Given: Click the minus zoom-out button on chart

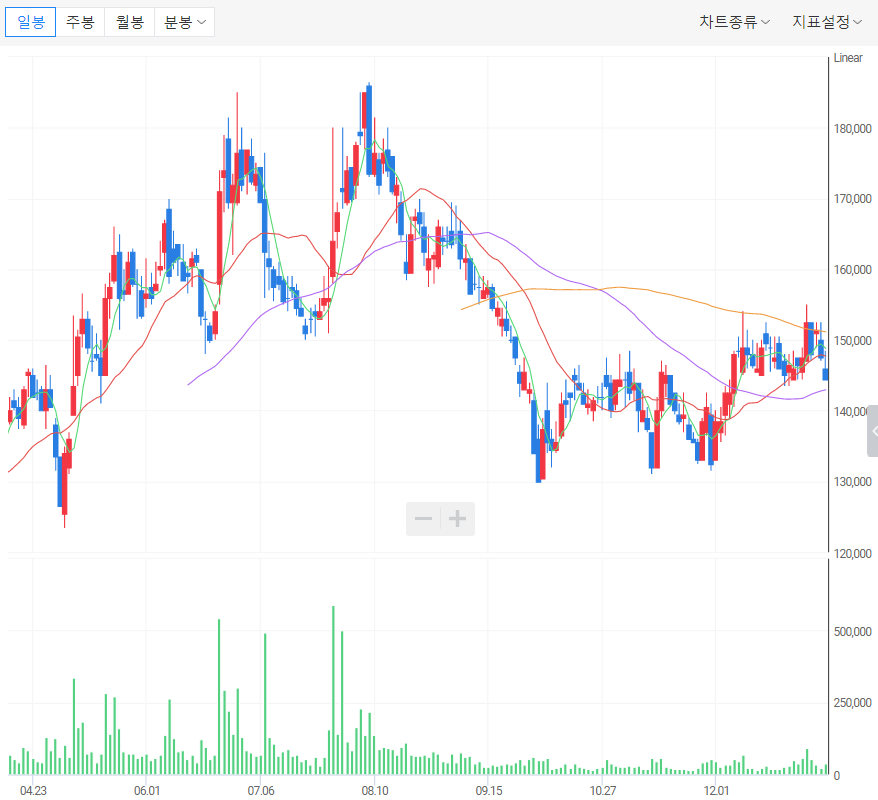Looking at the screenshot, I should tap(423, 519).
